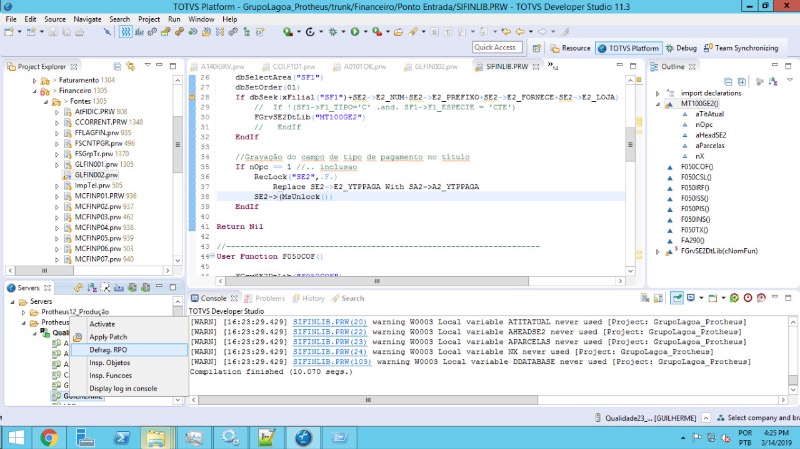Collapse the Fontes folder
This screenshot has height=449, width=800.
click(45, 102)
